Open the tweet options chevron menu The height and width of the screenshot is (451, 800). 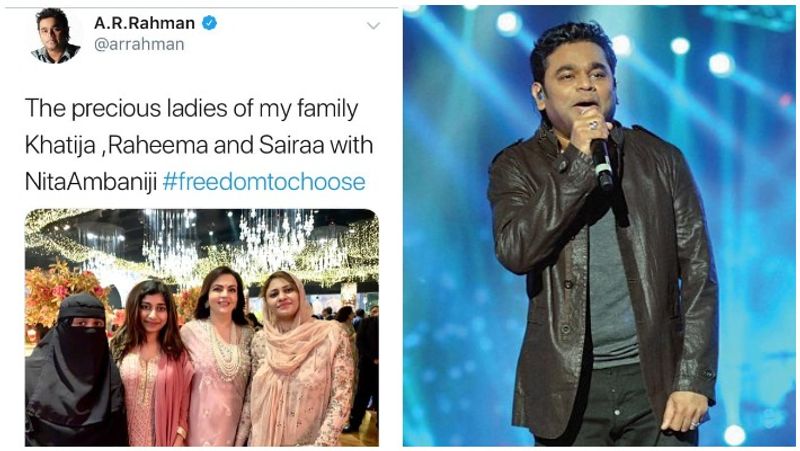[x=372, y=25]
